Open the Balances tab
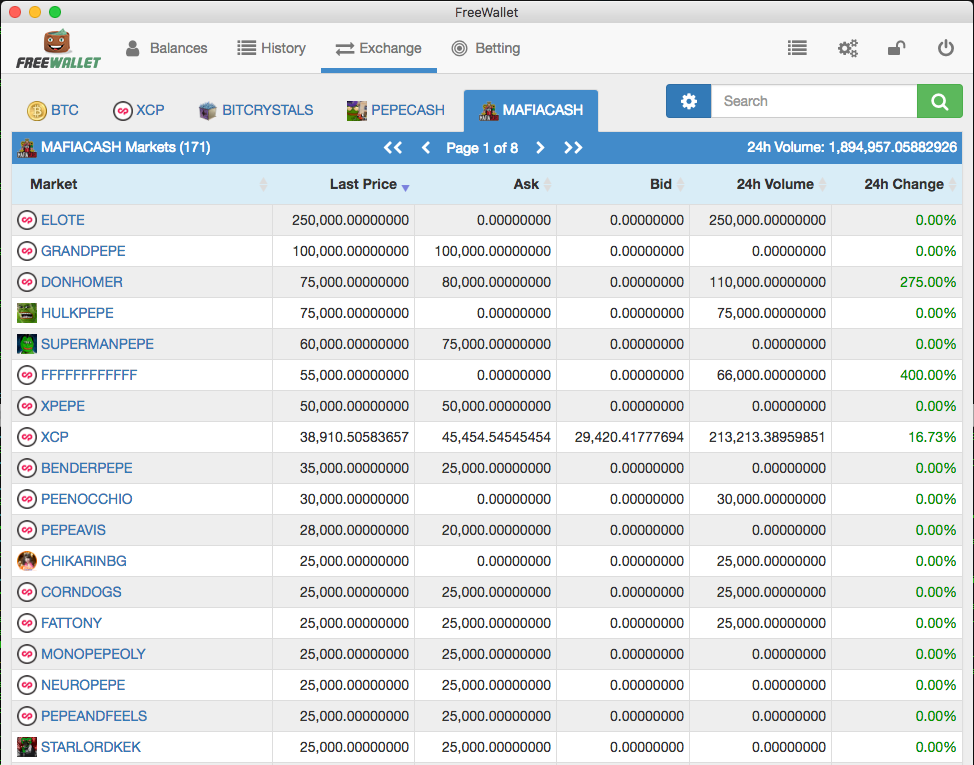This screenshot has width=974, height=765. (x=166, y=48)
